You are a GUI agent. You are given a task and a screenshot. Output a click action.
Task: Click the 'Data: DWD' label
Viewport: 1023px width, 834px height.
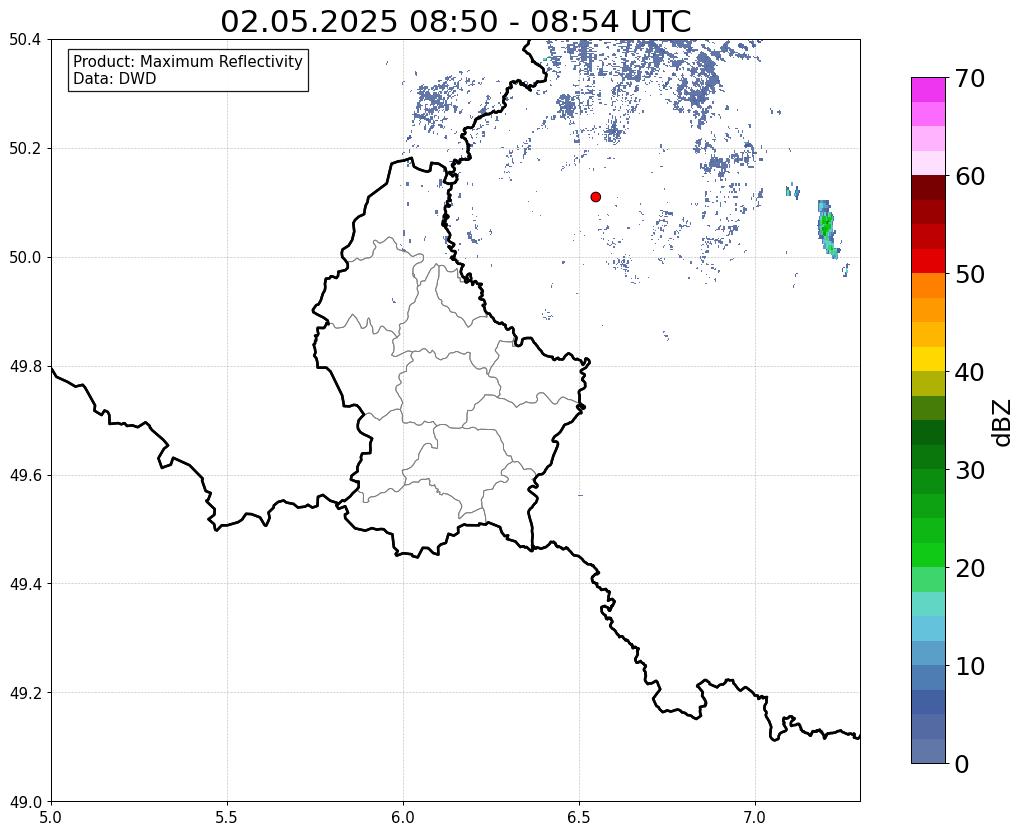pos(115,79)
